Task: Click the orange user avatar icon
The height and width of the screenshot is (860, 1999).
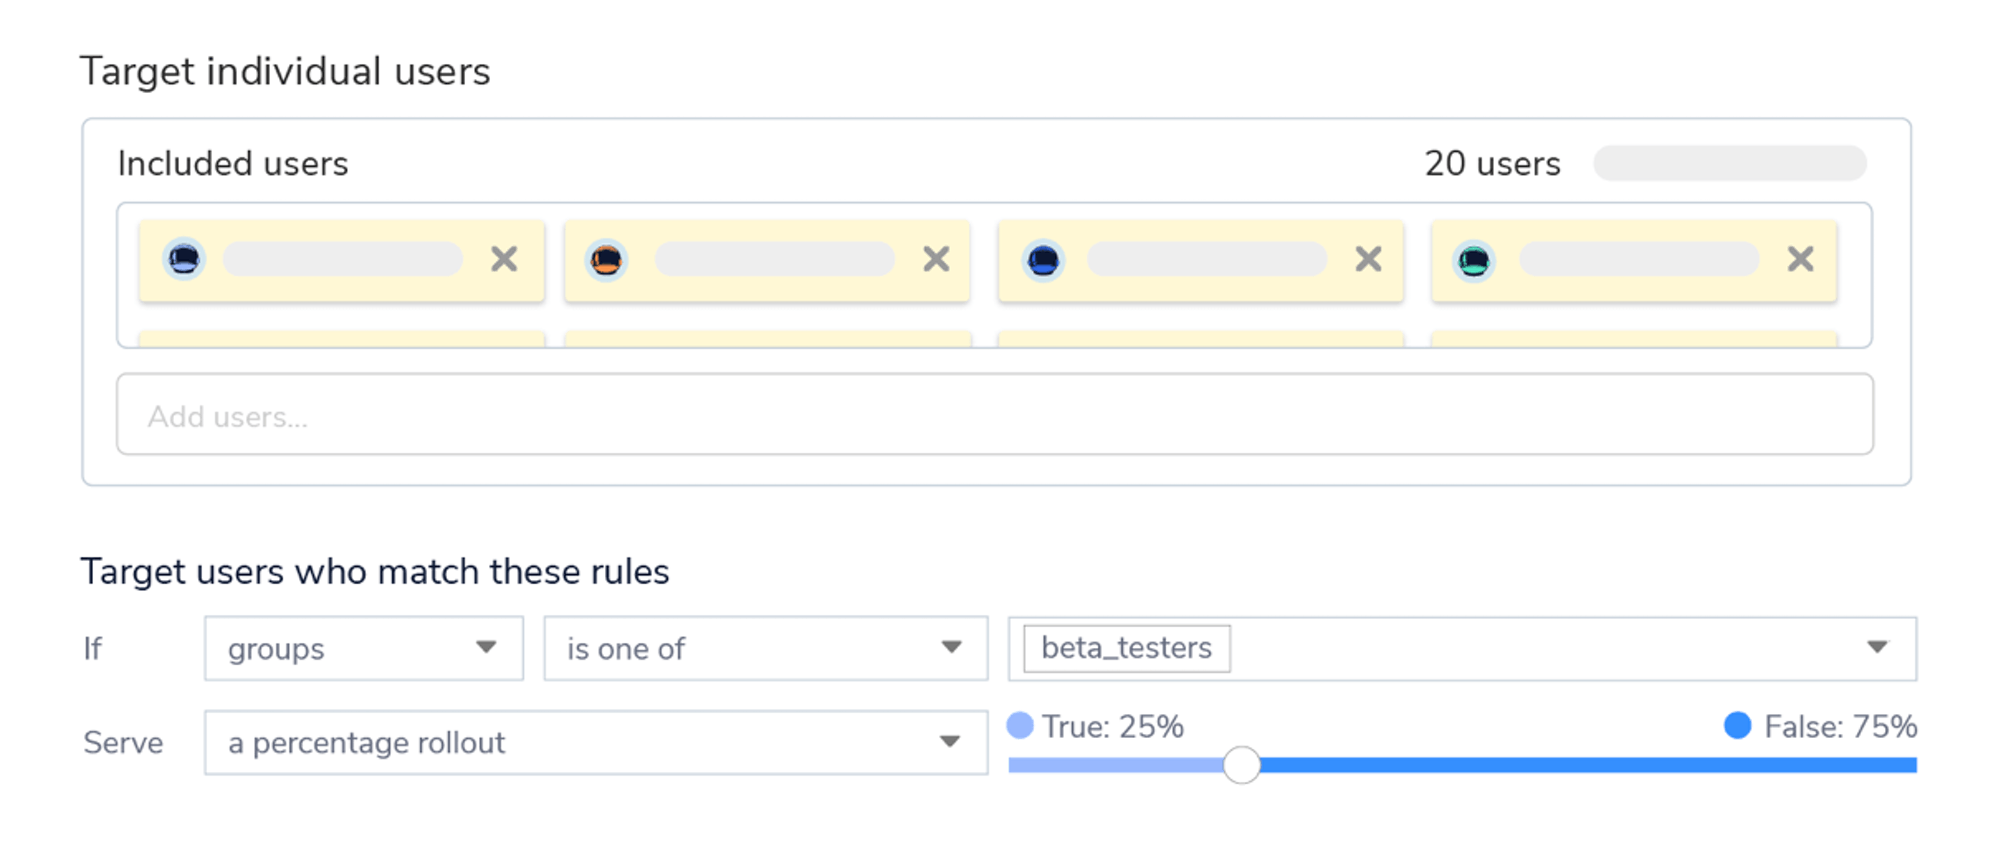Action: 606,261
